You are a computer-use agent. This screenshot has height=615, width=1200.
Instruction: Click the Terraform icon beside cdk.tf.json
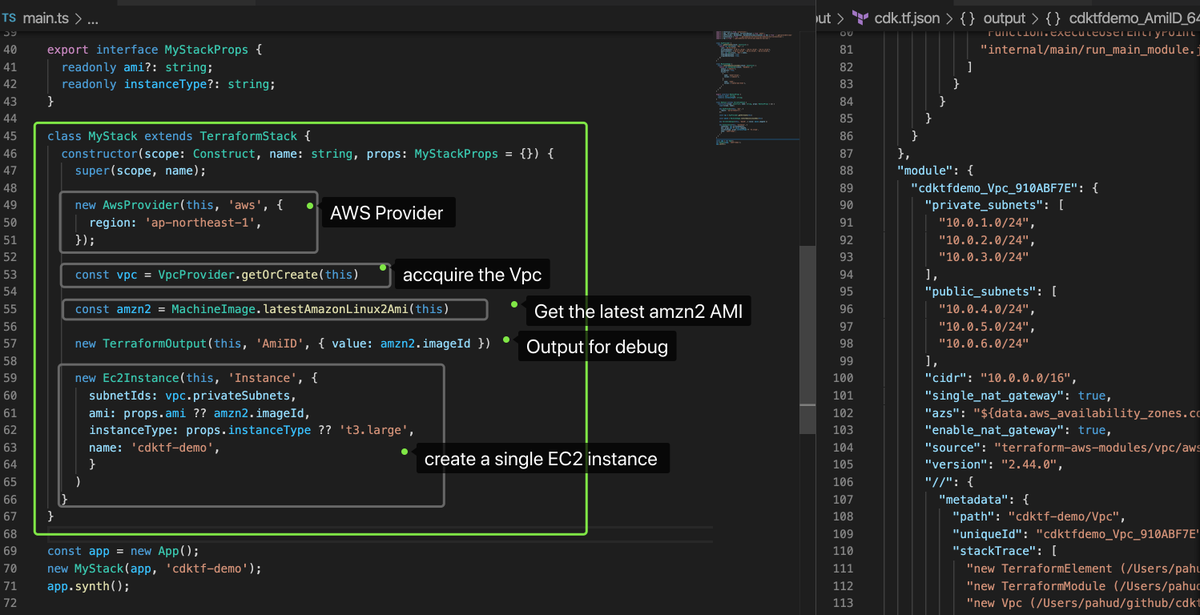point(862,17)
